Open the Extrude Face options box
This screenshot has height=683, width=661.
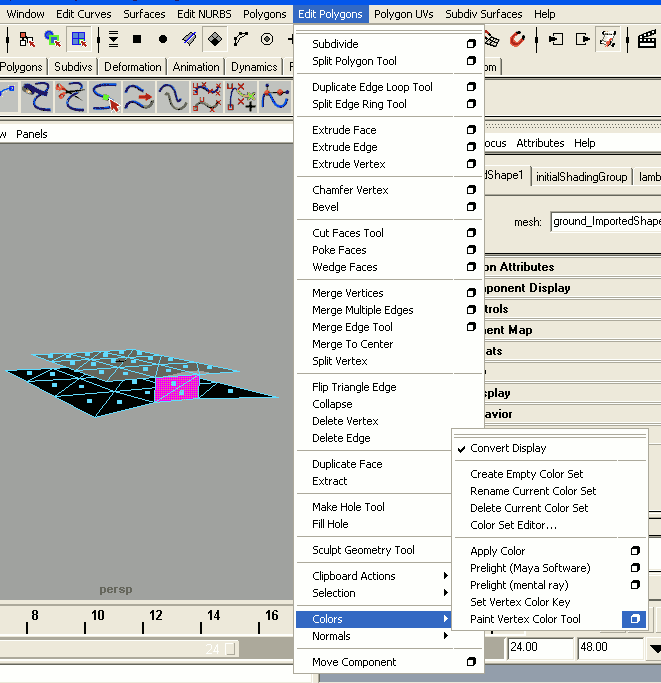pyautogui.click(x=471, y=130)
